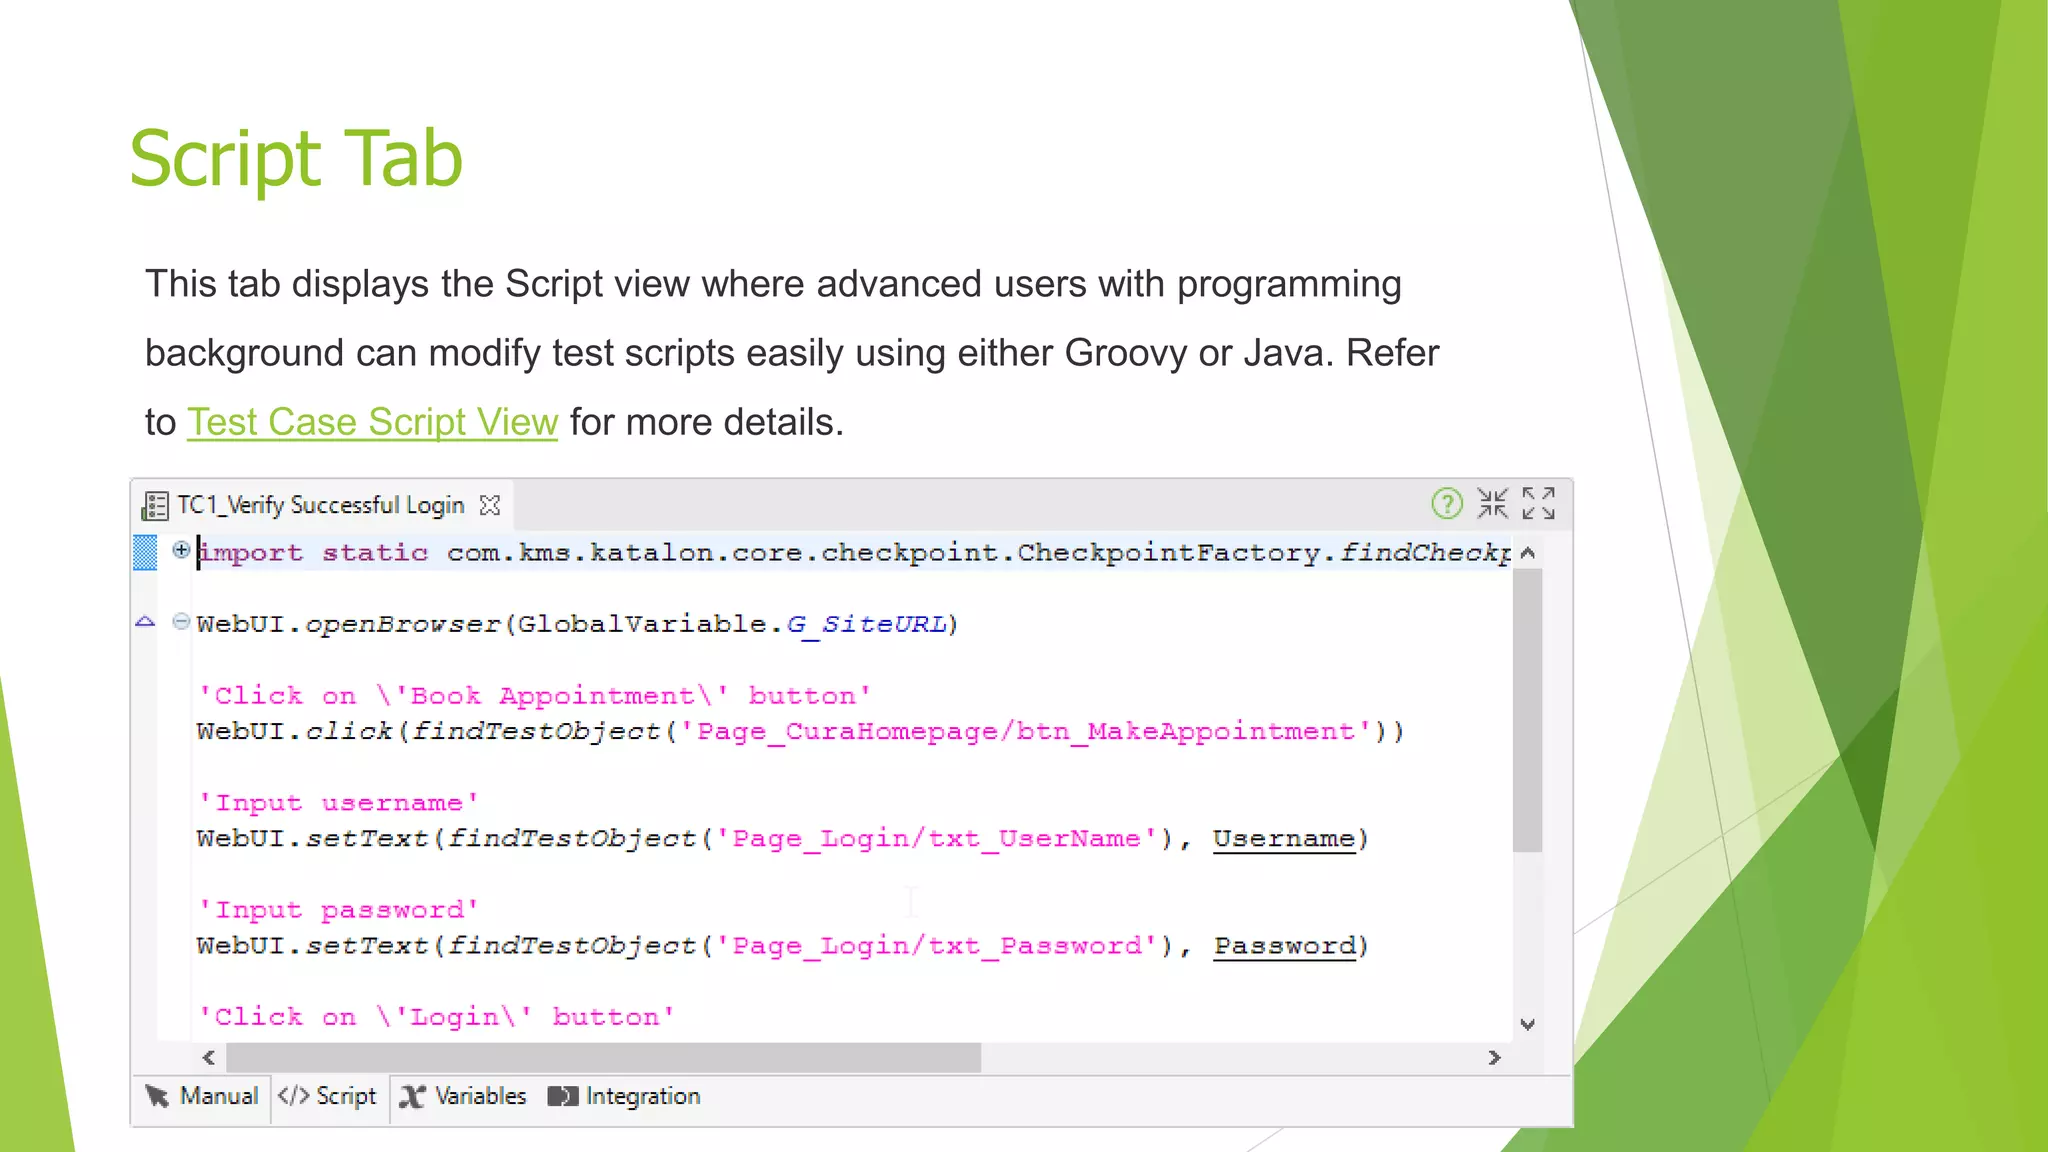Click the green help question mark icon
The height and width of the screenshot is (1152, 2048).
pos(1447,503)
